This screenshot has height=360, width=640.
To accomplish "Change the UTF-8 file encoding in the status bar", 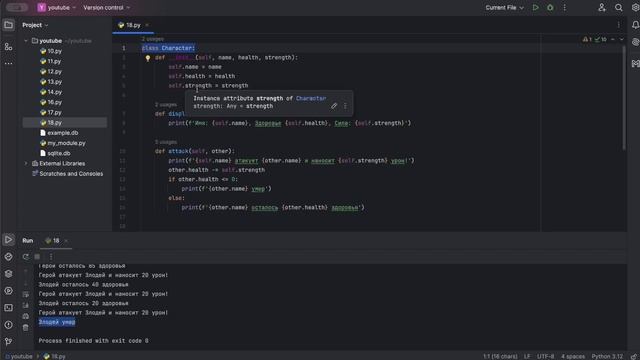I will click(545, 356).
